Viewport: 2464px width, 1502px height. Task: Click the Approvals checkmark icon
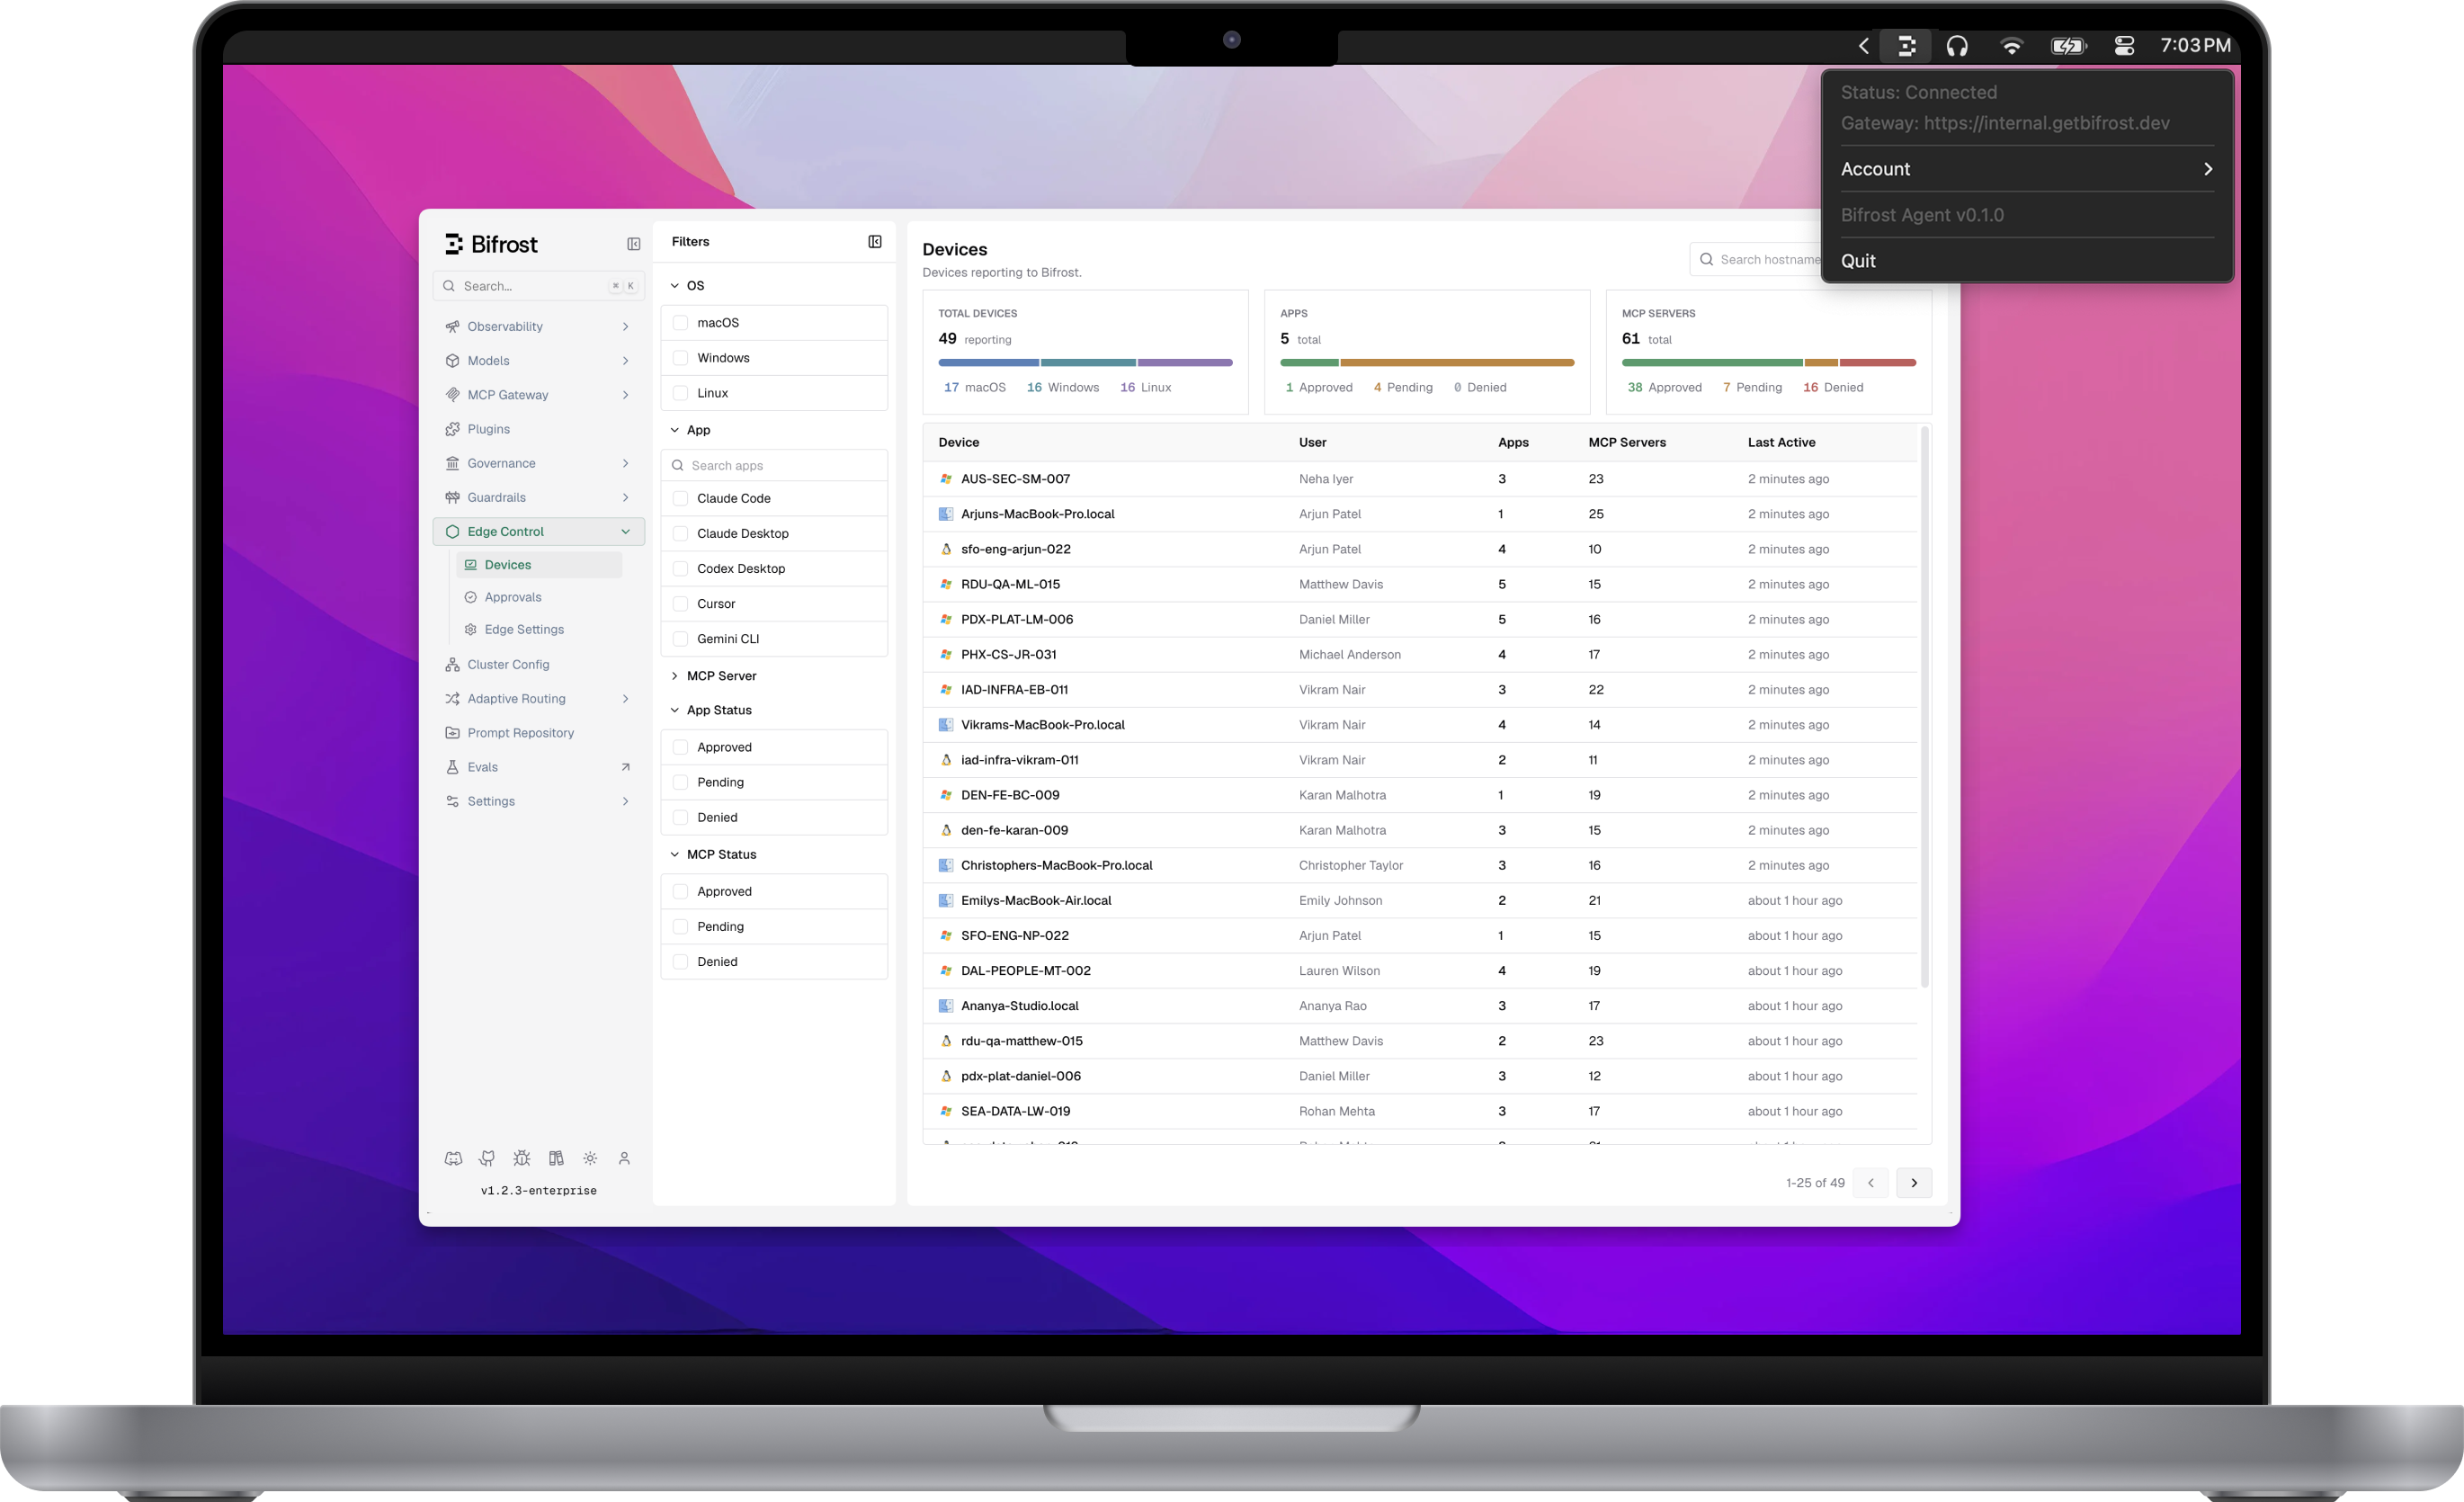click(x=470, y=597)
